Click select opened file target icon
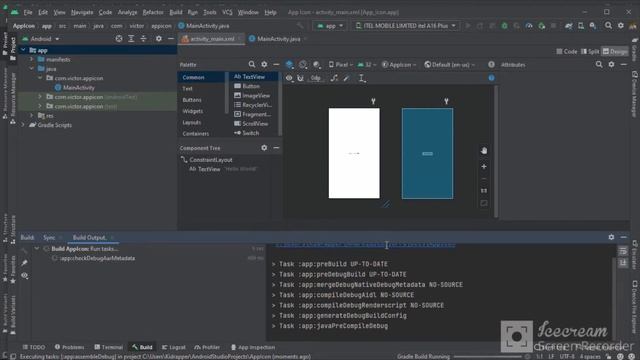This screenshot has width=640, height=360. [119, 39]
